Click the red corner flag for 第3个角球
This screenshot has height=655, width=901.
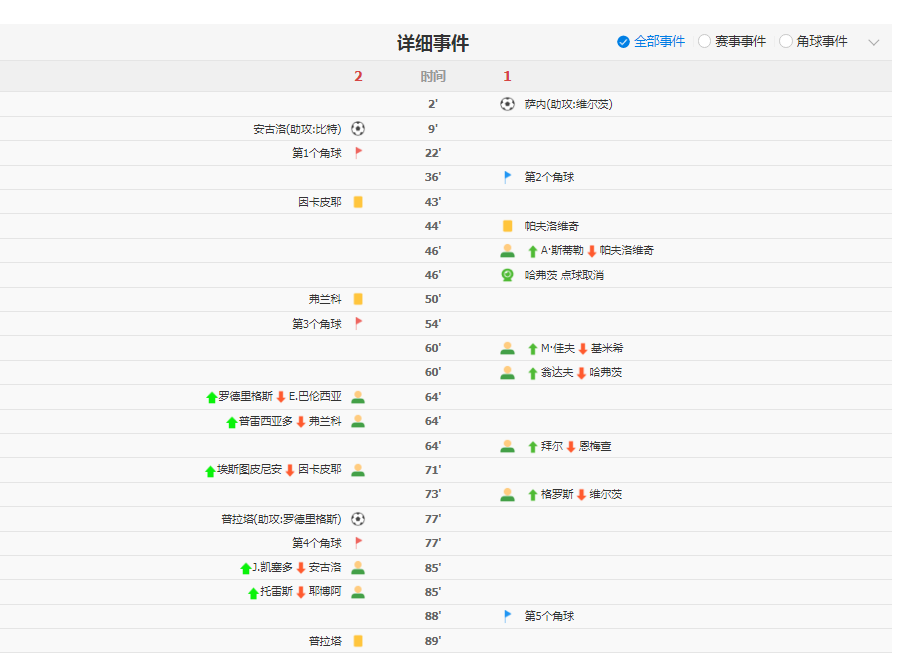click(359, 323)
